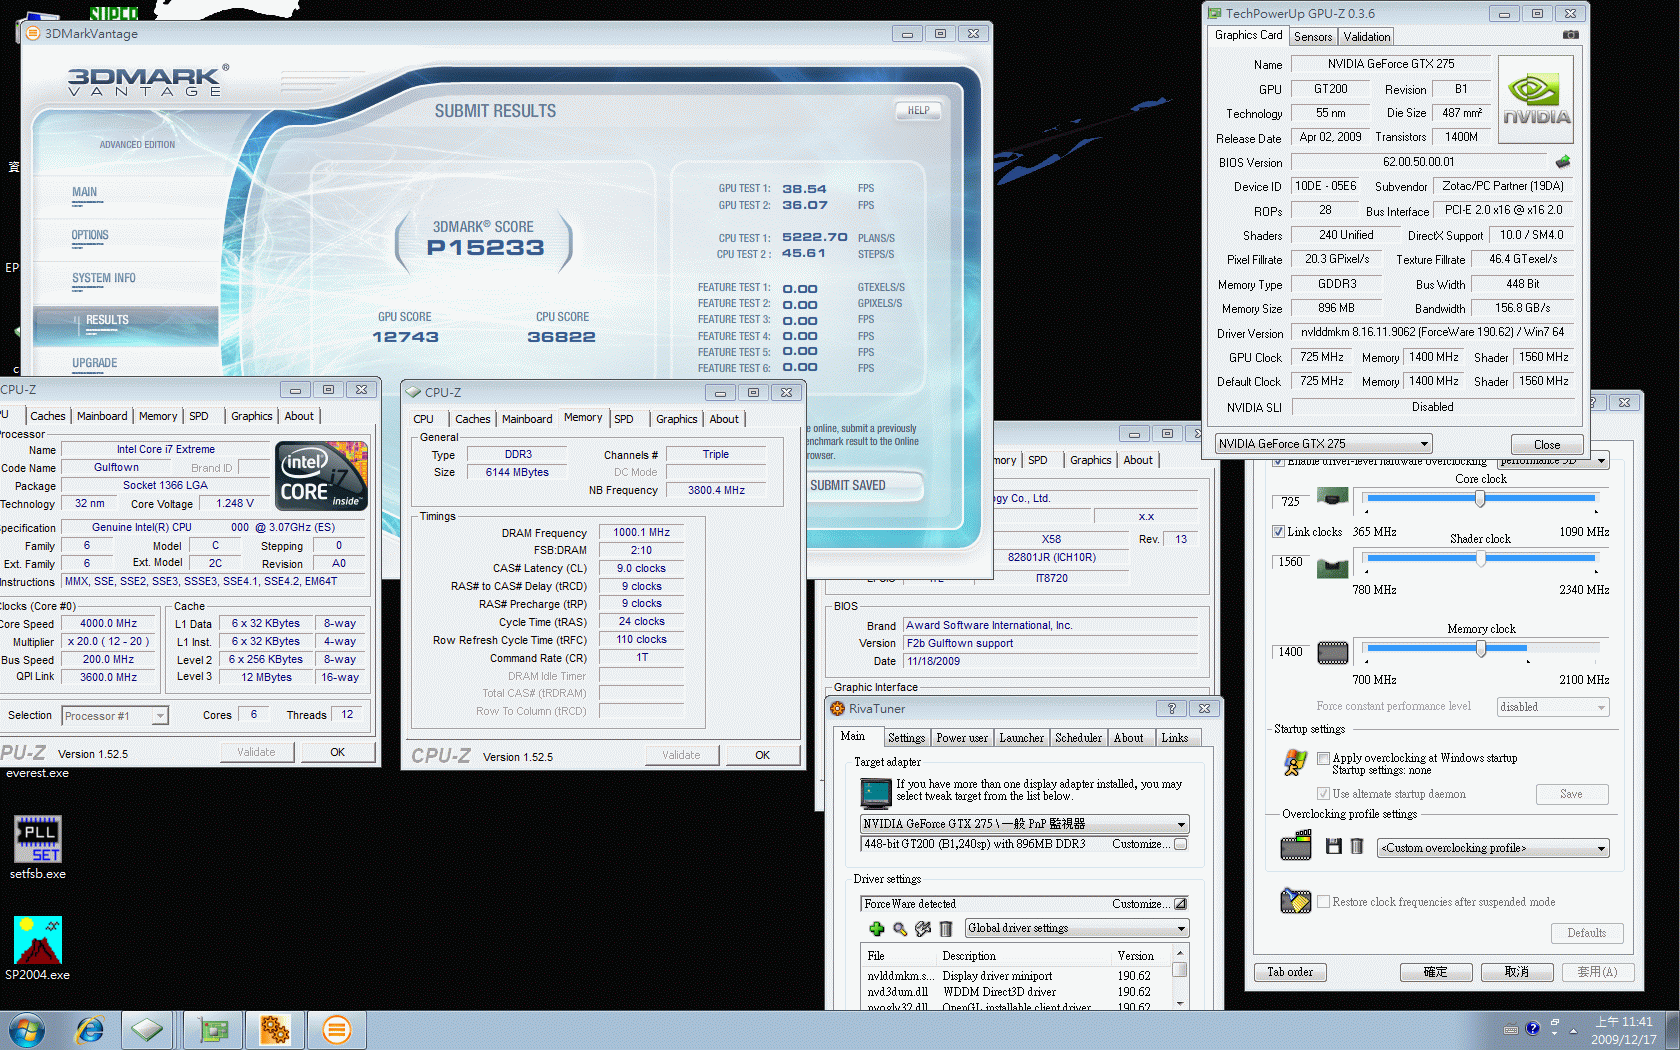Open setfsb.exe desktop icon

(x=38, y=847)
